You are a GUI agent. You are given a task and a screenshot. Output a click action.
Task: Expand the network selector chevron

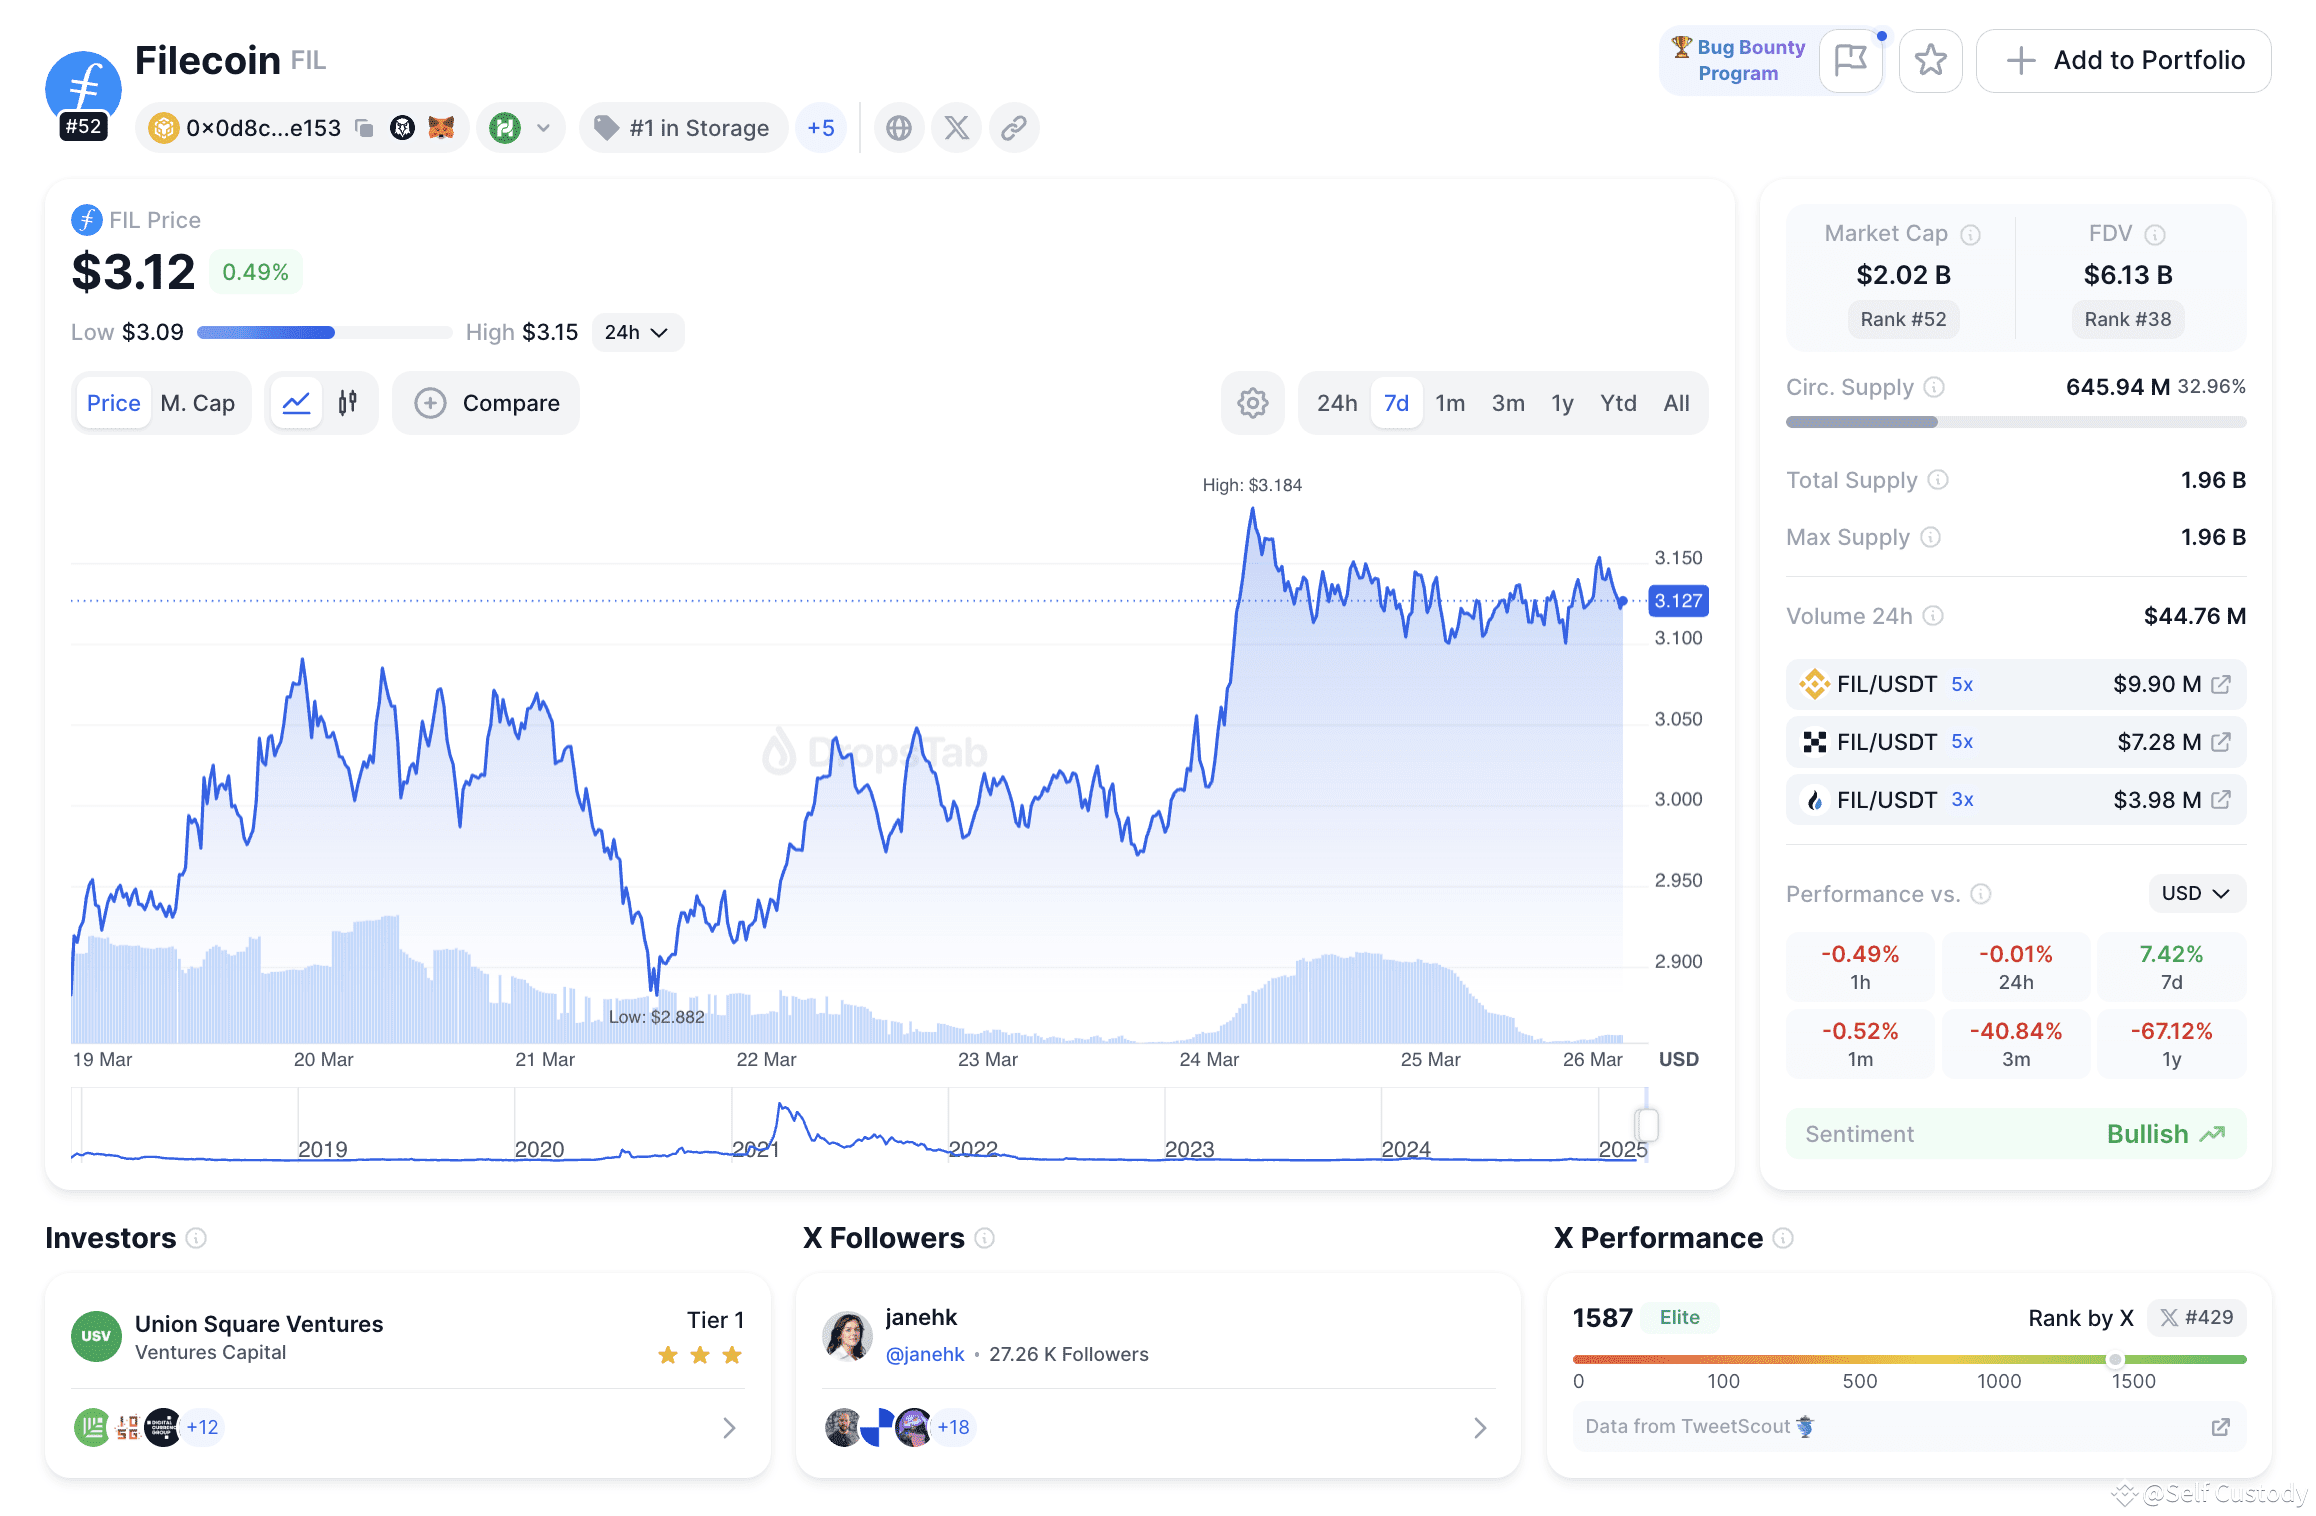[544, 128]
